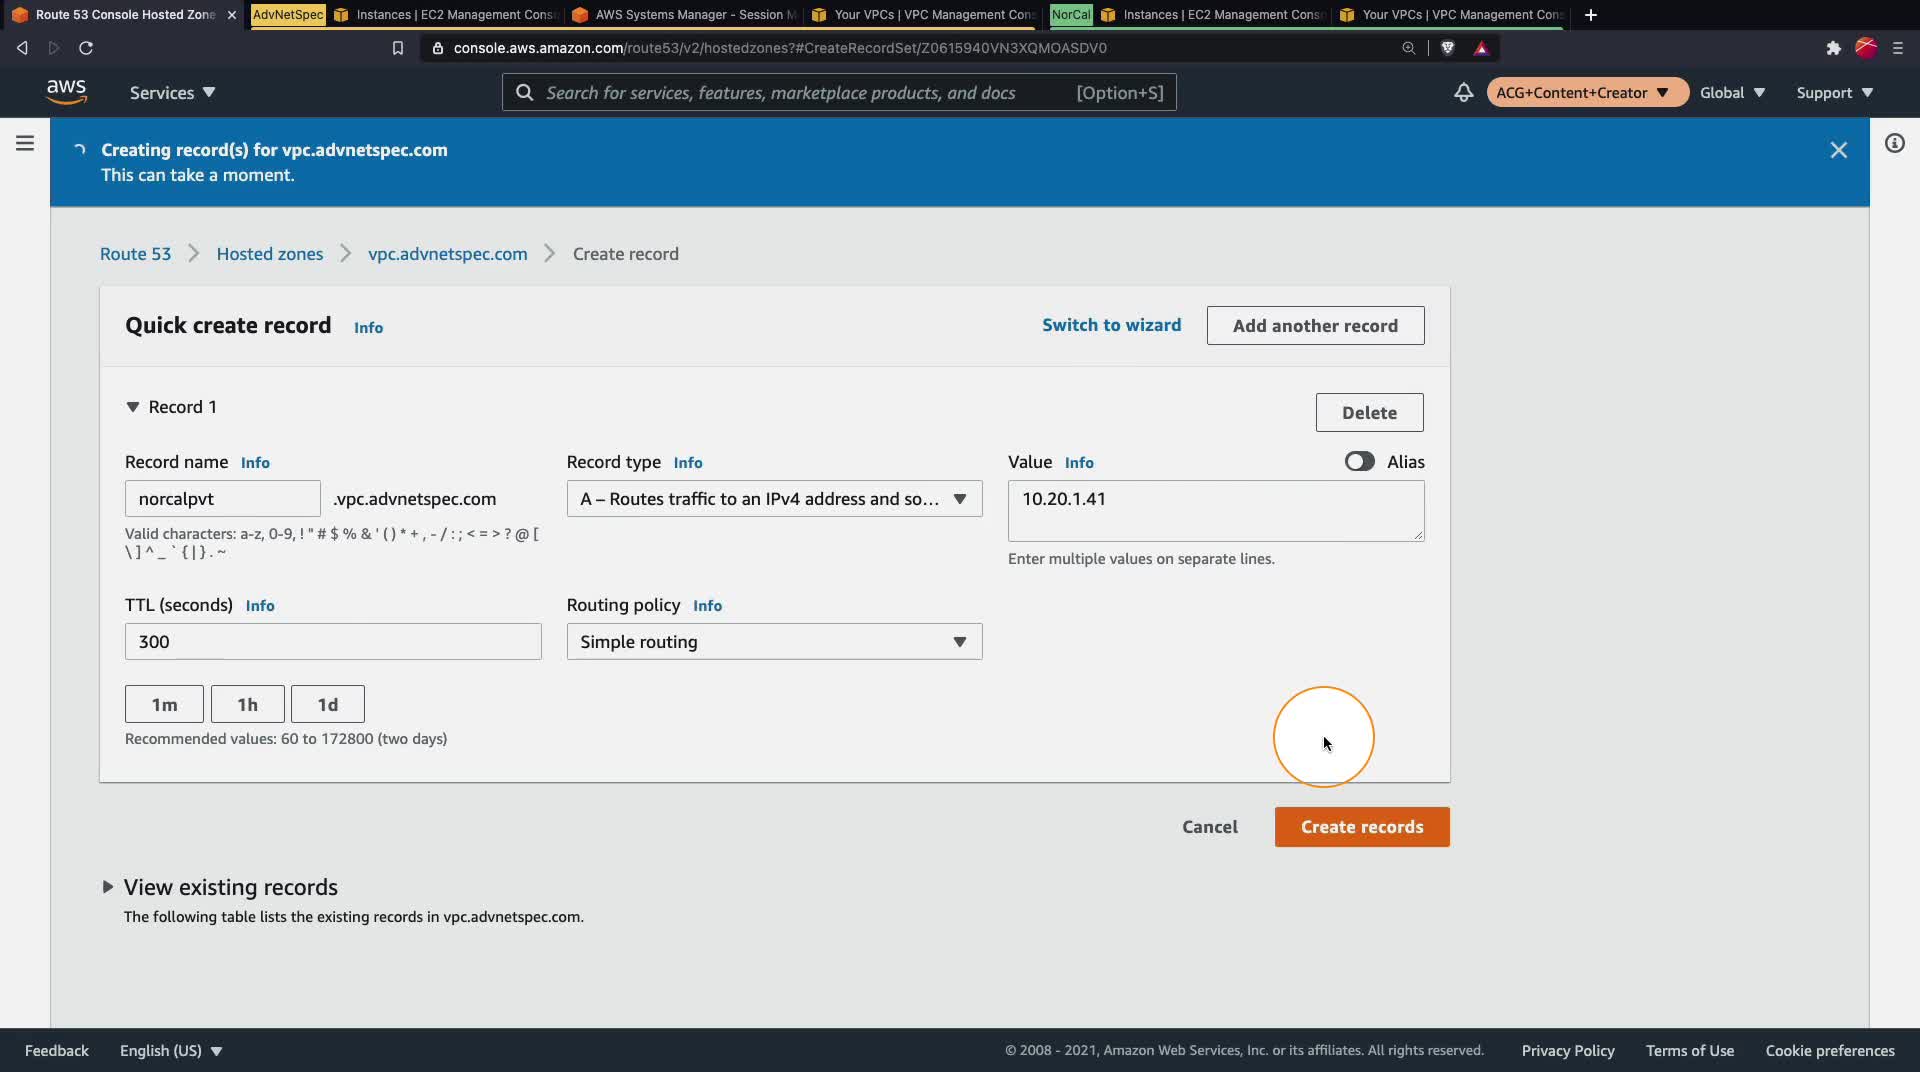Open the Global region dropdown

click(1732, 92)
